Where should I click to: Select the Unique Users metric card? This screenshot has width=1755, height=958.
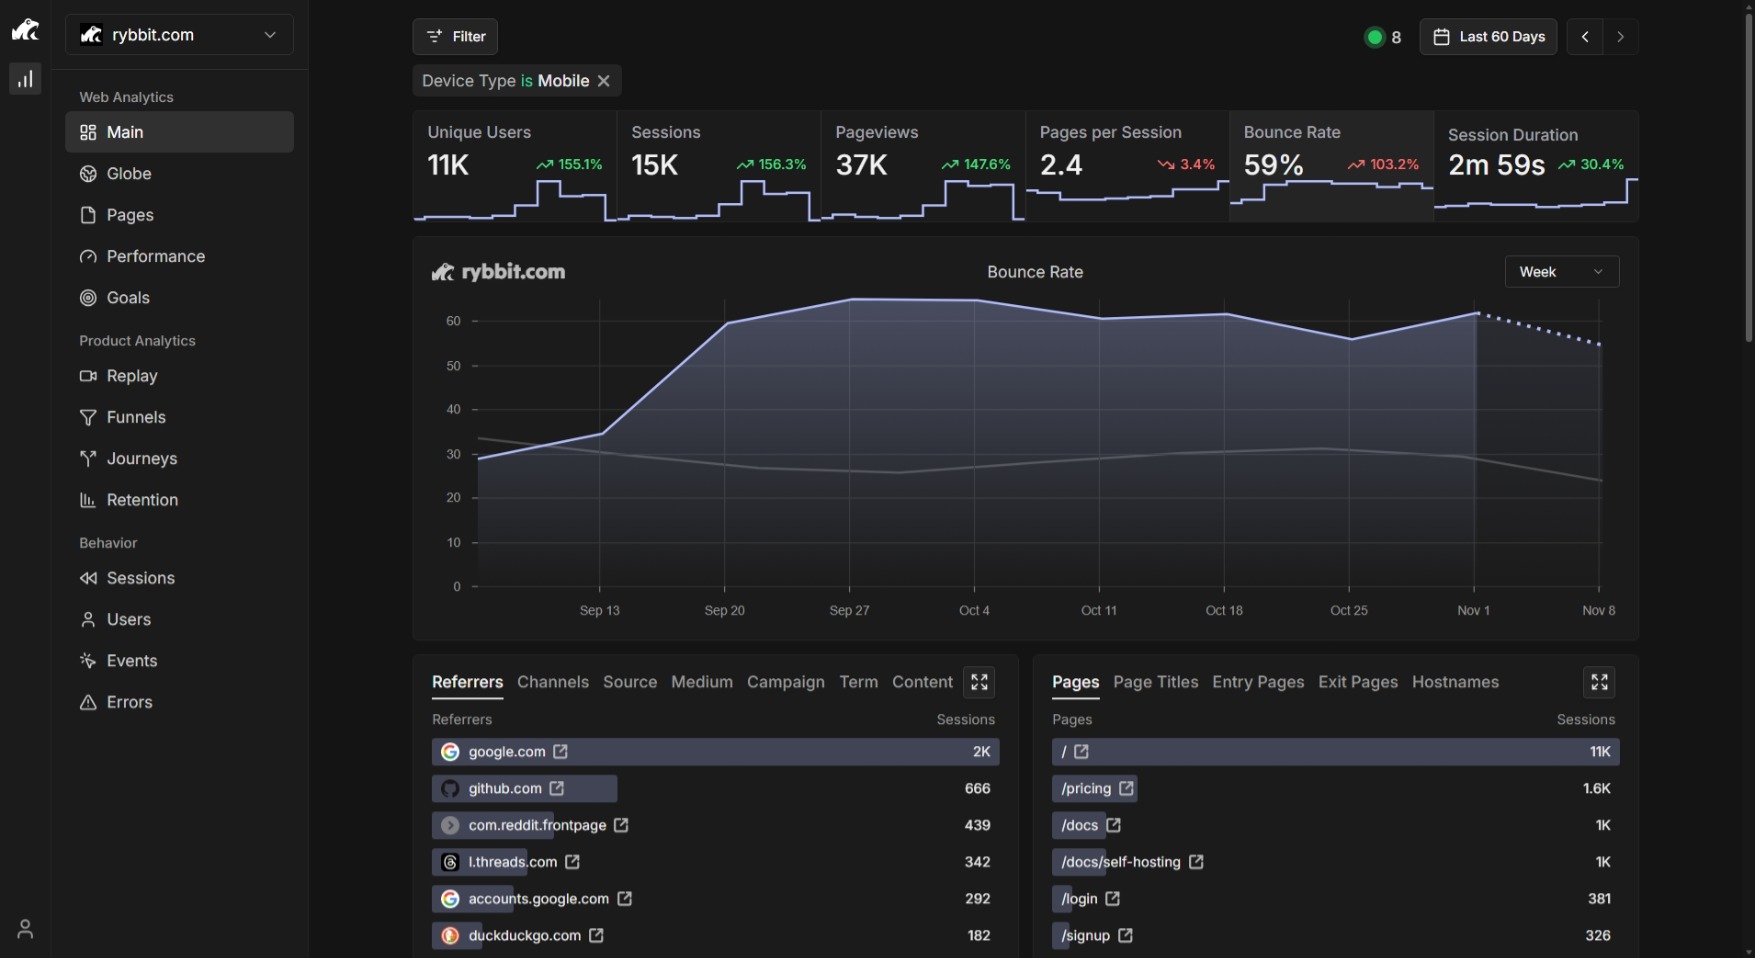tap(514, 165)
